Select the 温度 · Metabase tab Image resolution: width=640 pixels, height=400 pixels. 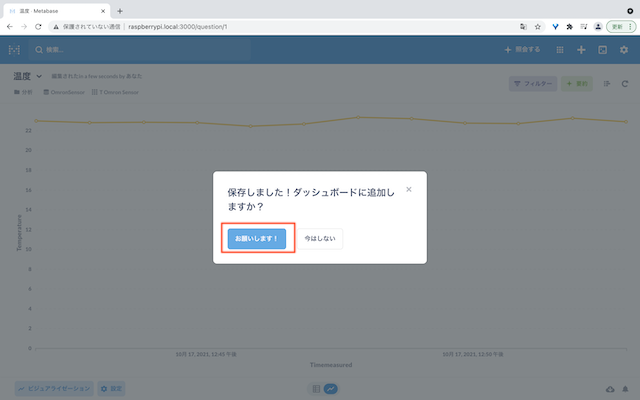pos(56,11)
